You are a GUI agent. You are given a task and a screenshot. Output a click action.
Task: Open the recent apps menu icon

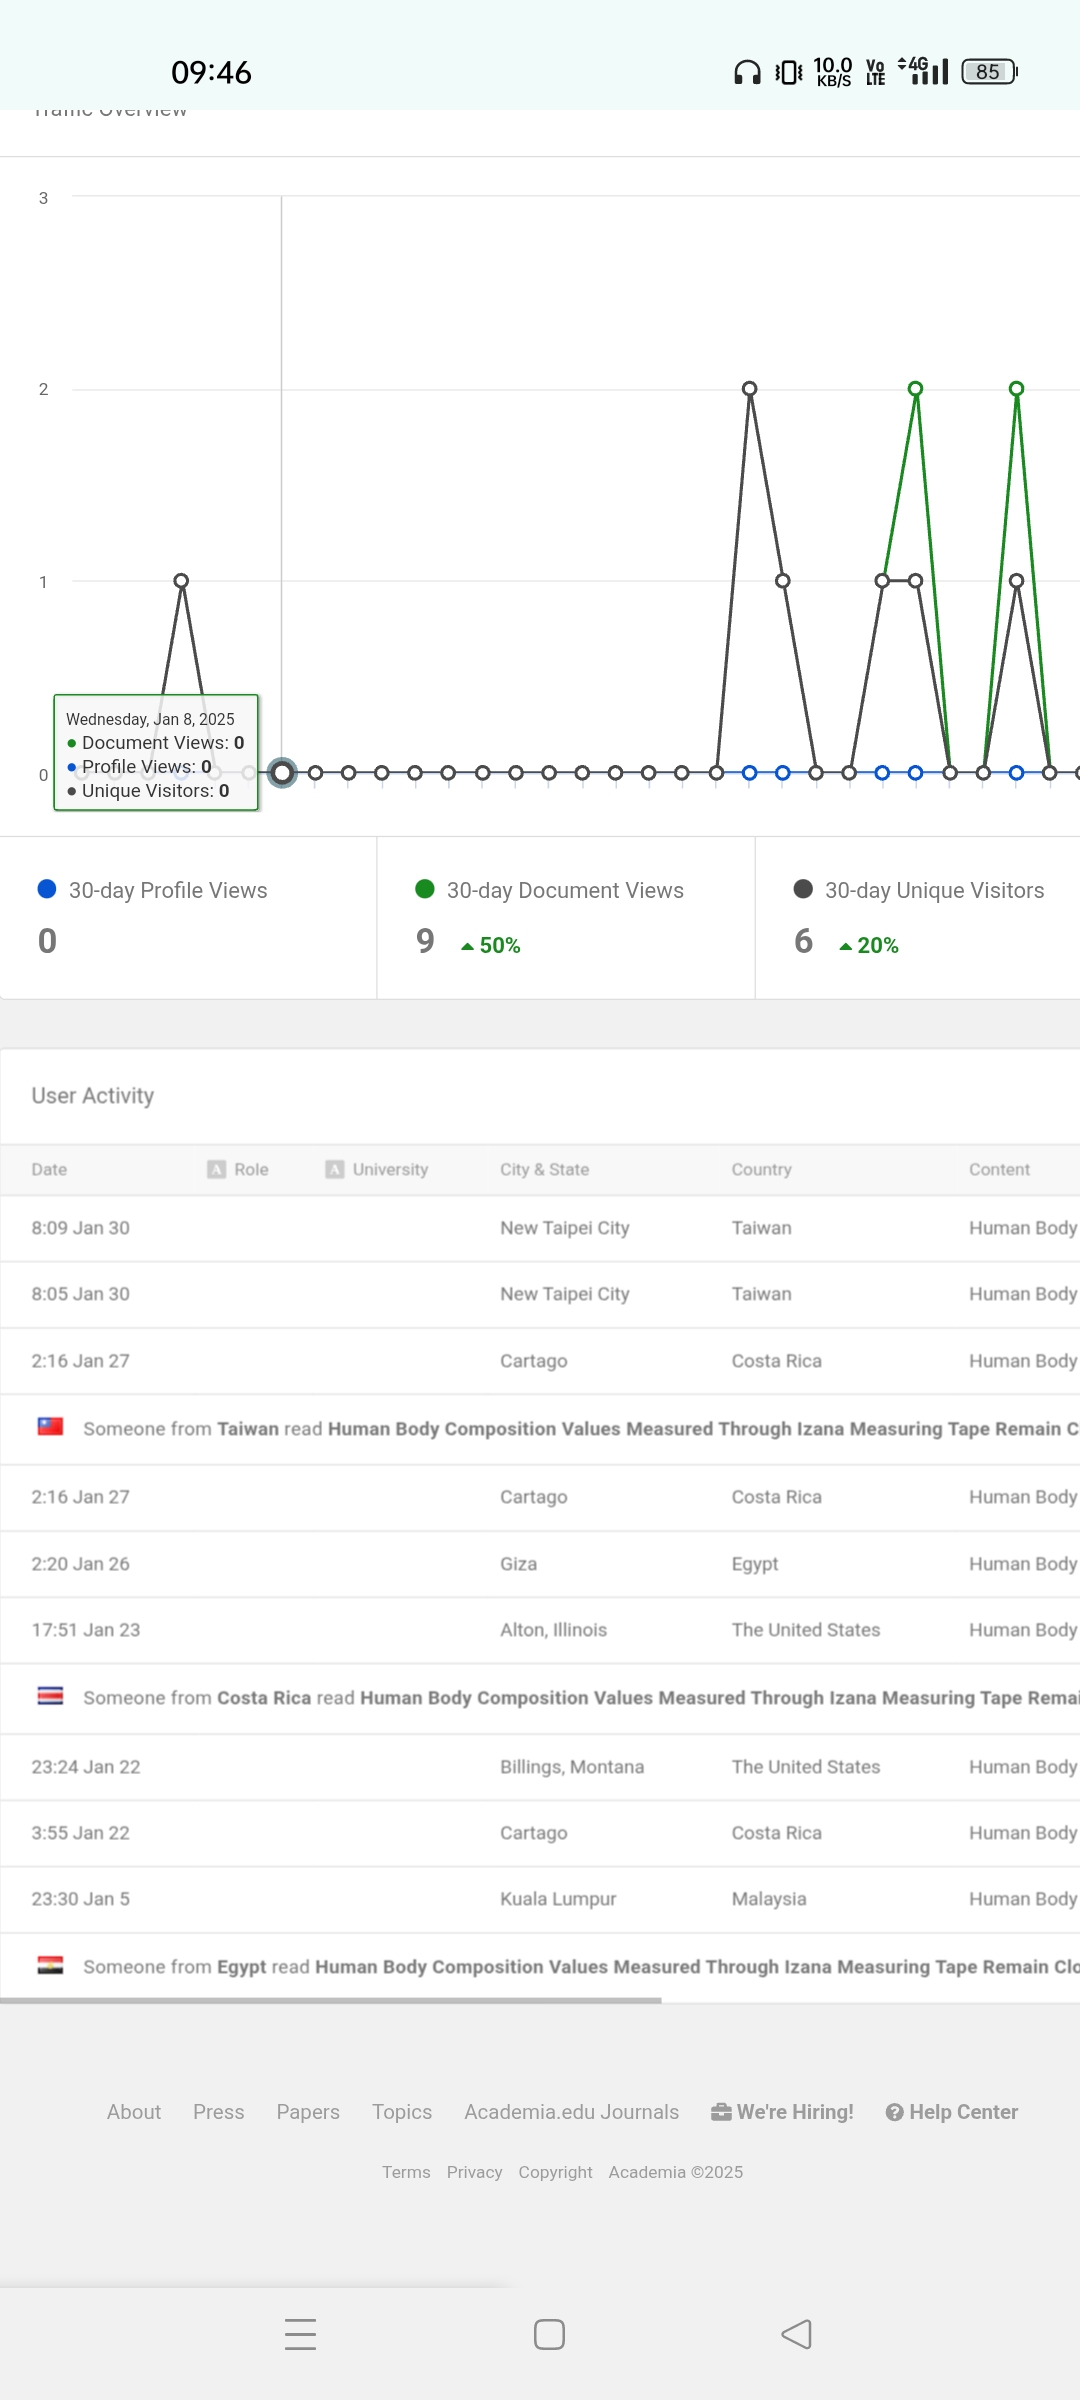pyautogui.click(x=300, y=2335)
